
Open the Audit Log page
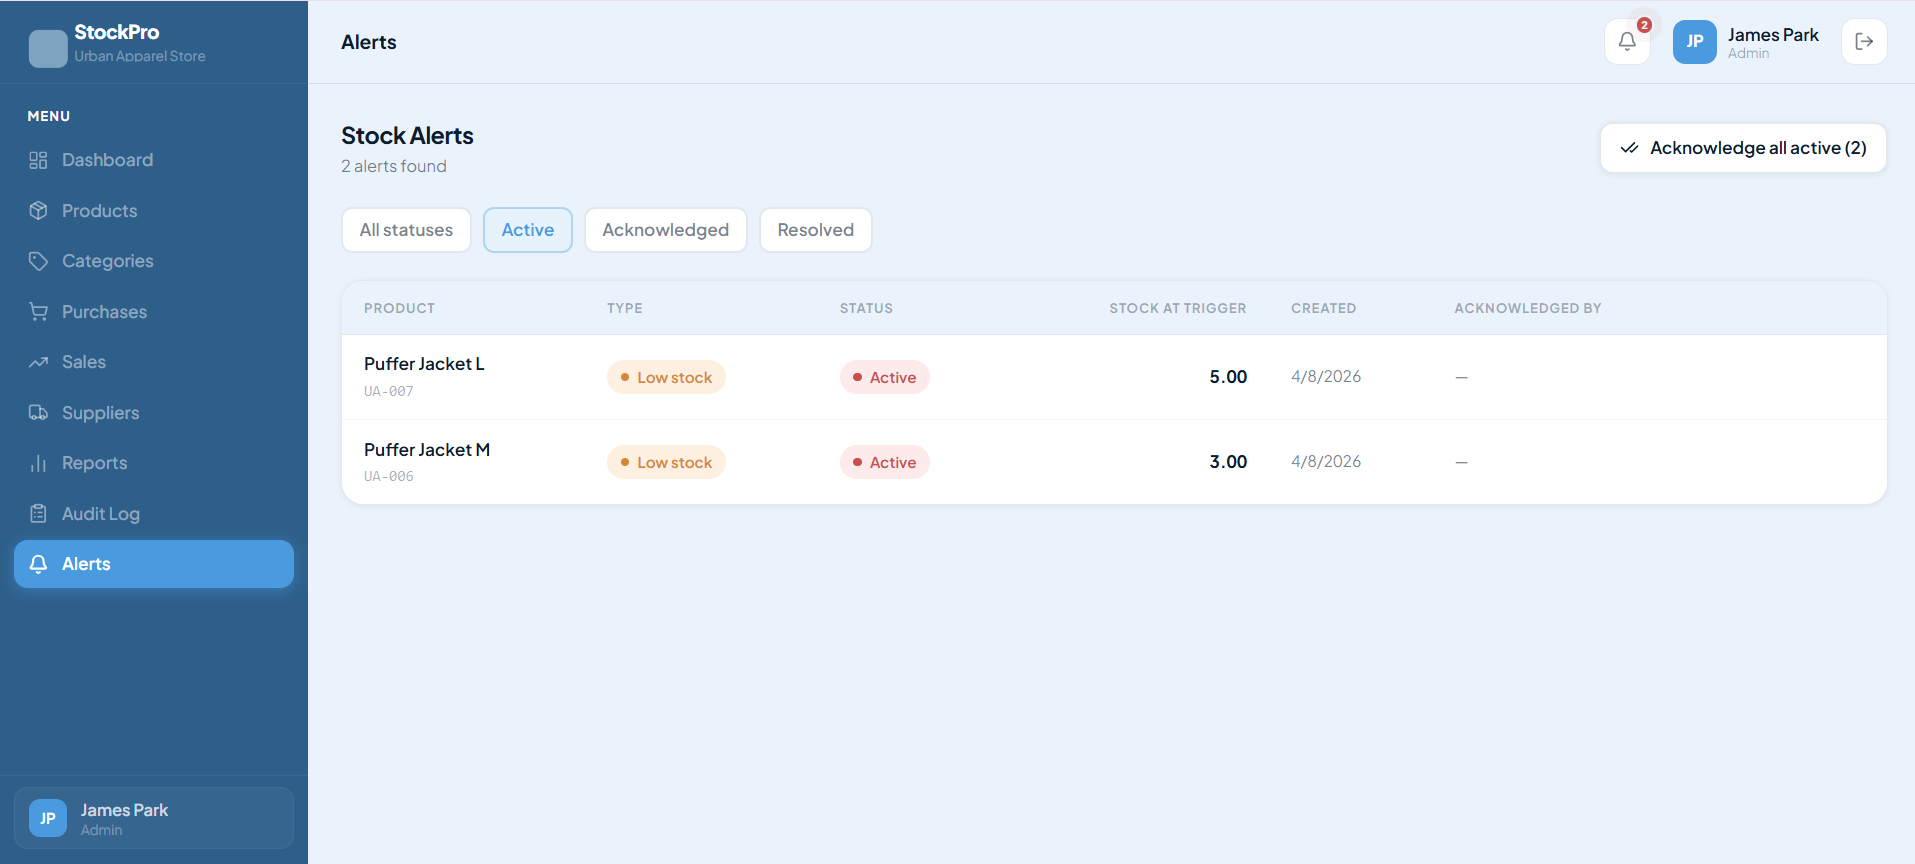[x=100, y=514]
